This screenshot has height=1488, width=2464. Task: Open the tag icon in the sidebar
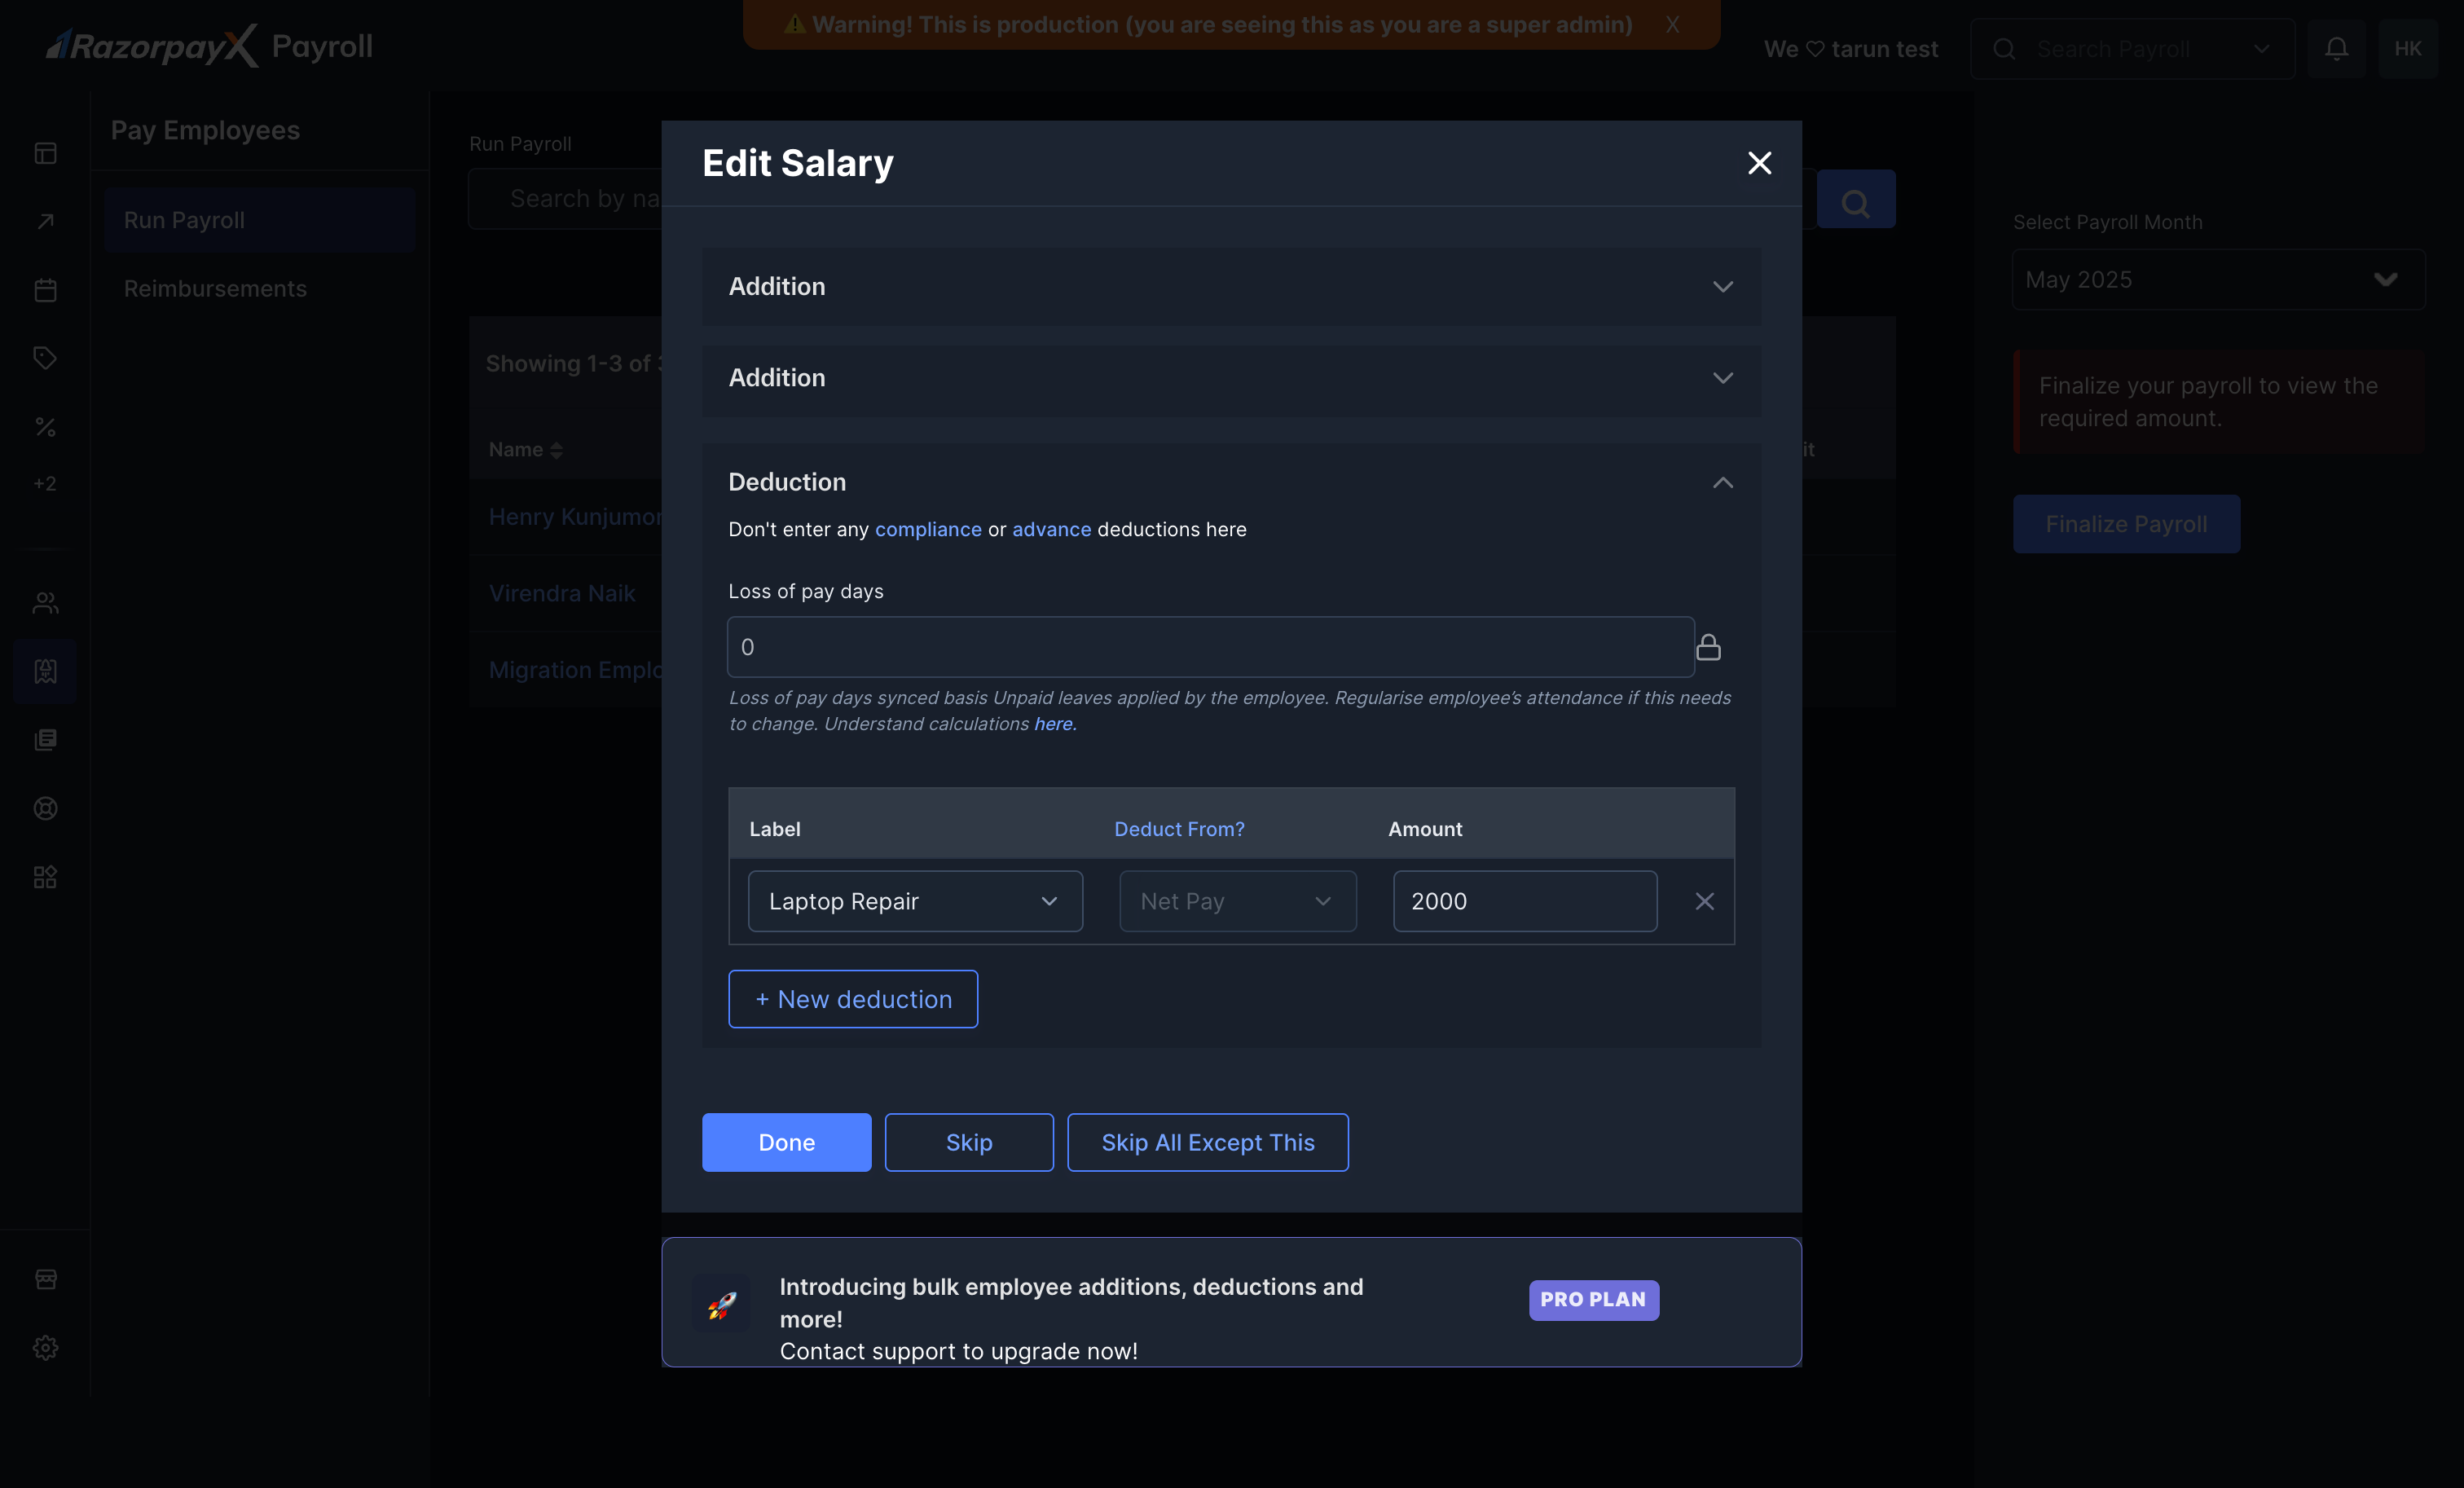(45, 358)
